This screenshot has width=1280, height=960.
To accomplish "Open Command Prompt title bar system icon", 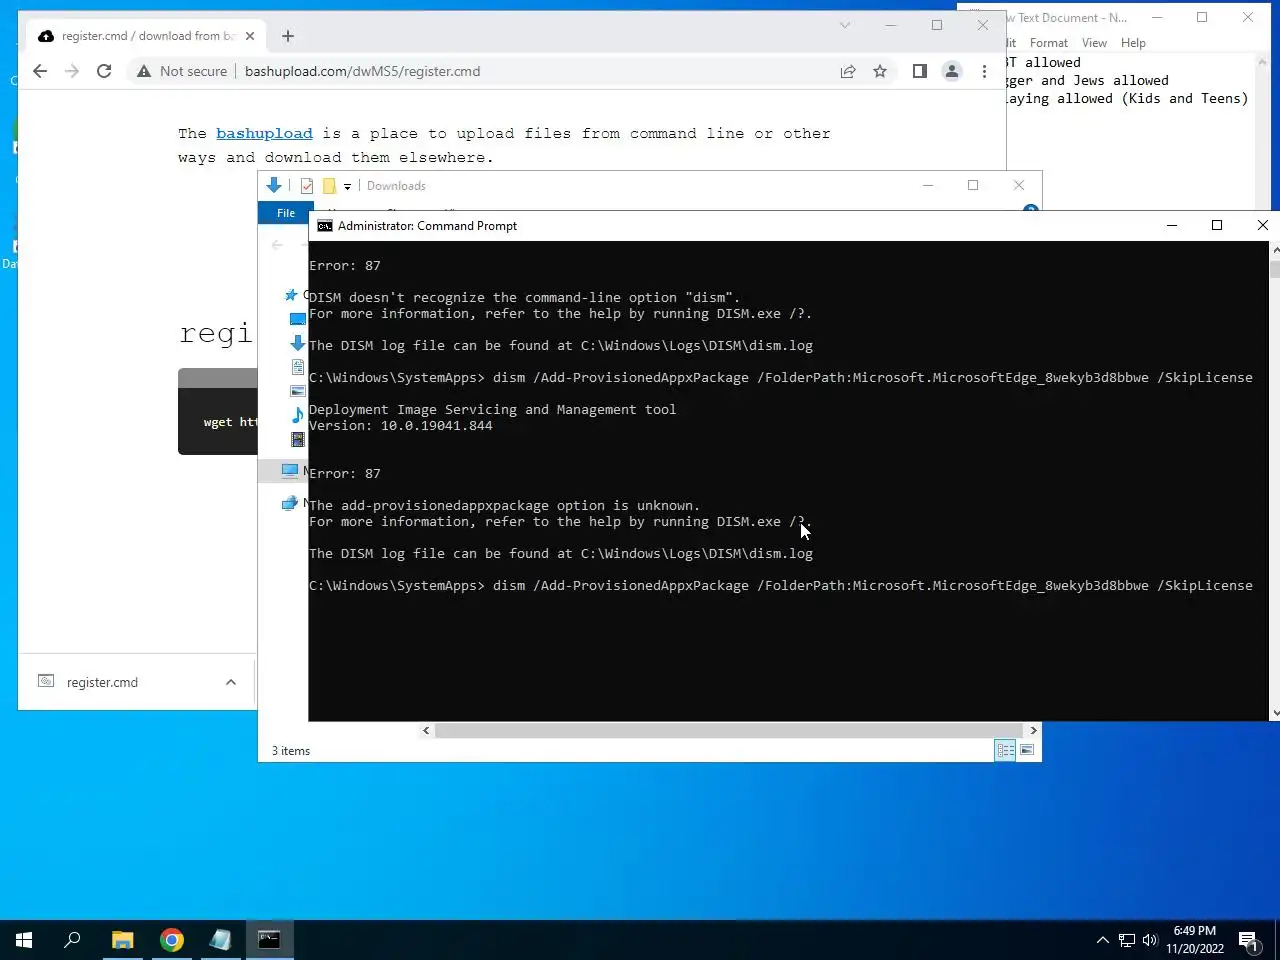I will pos(324,226).
